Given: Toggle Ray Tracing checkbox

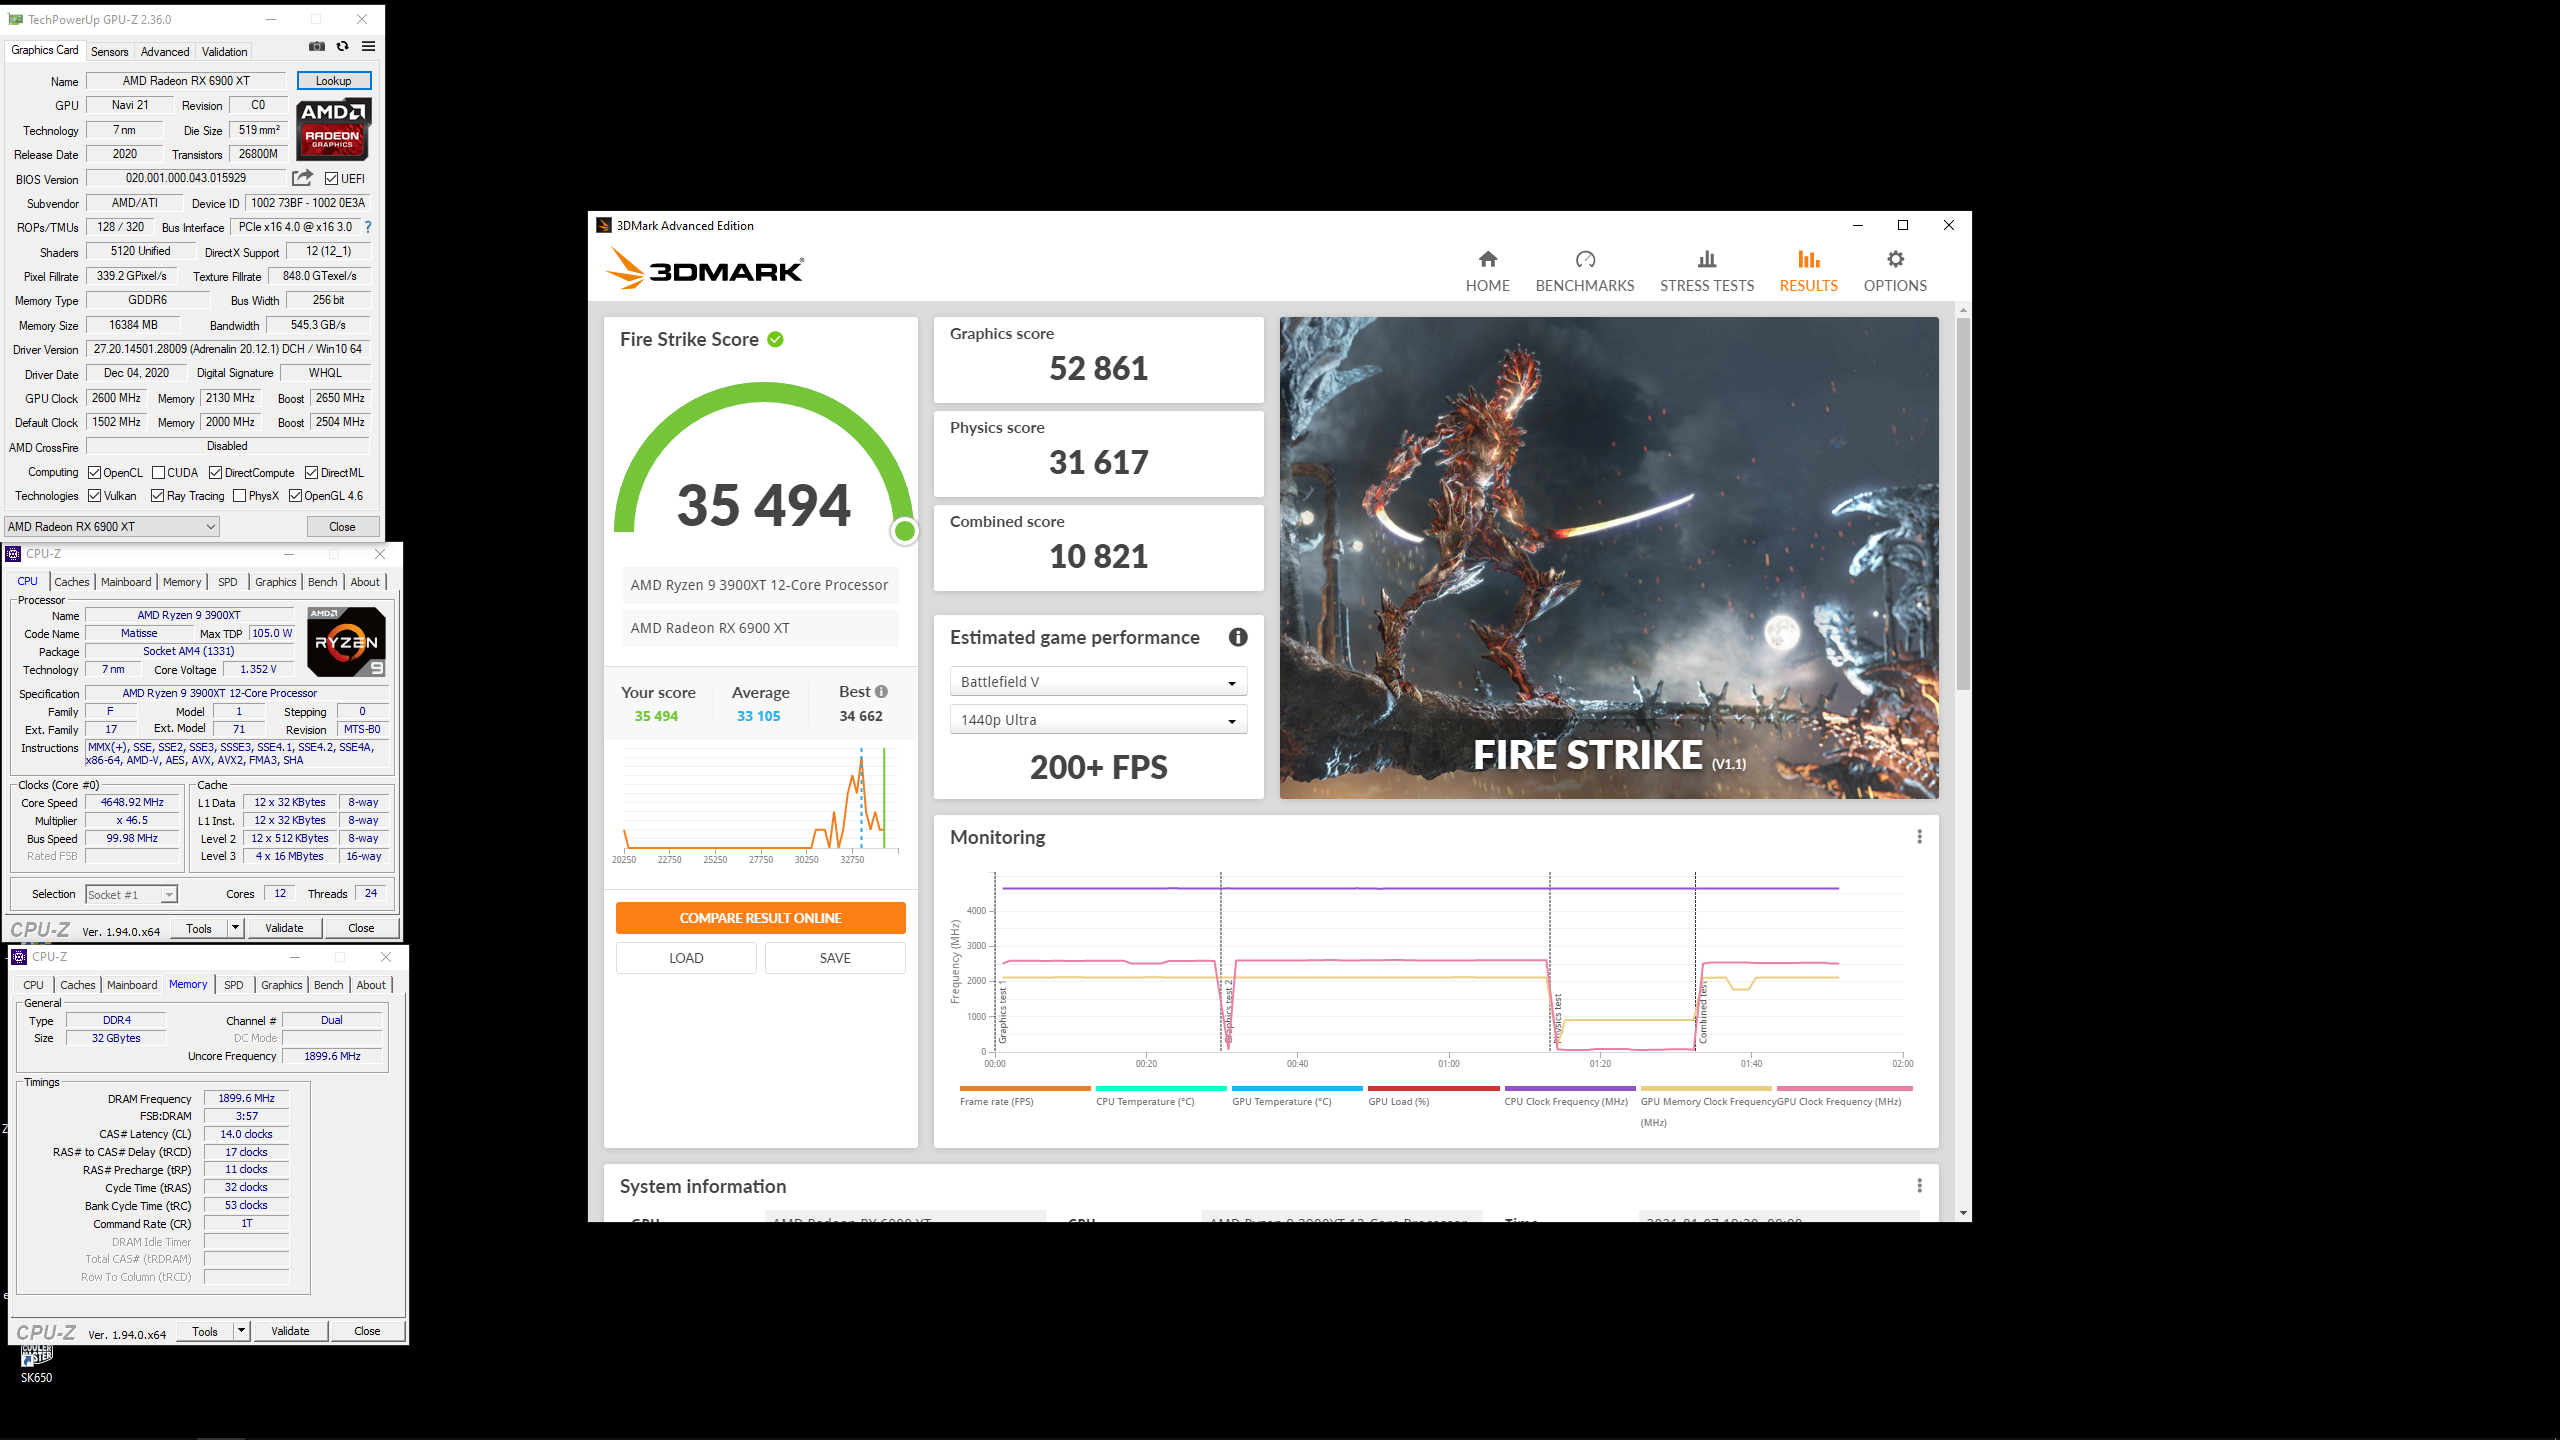Looking at the screenshot, I should [157, 496].
